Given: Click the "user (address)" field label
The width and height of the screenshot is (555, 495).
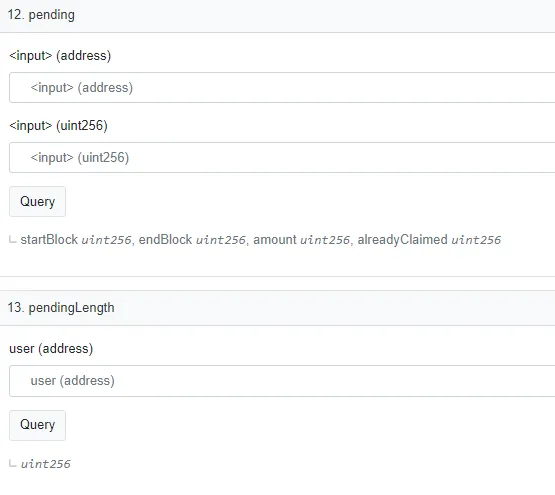Looking at the screenshot, I should [x=51, y=349].
